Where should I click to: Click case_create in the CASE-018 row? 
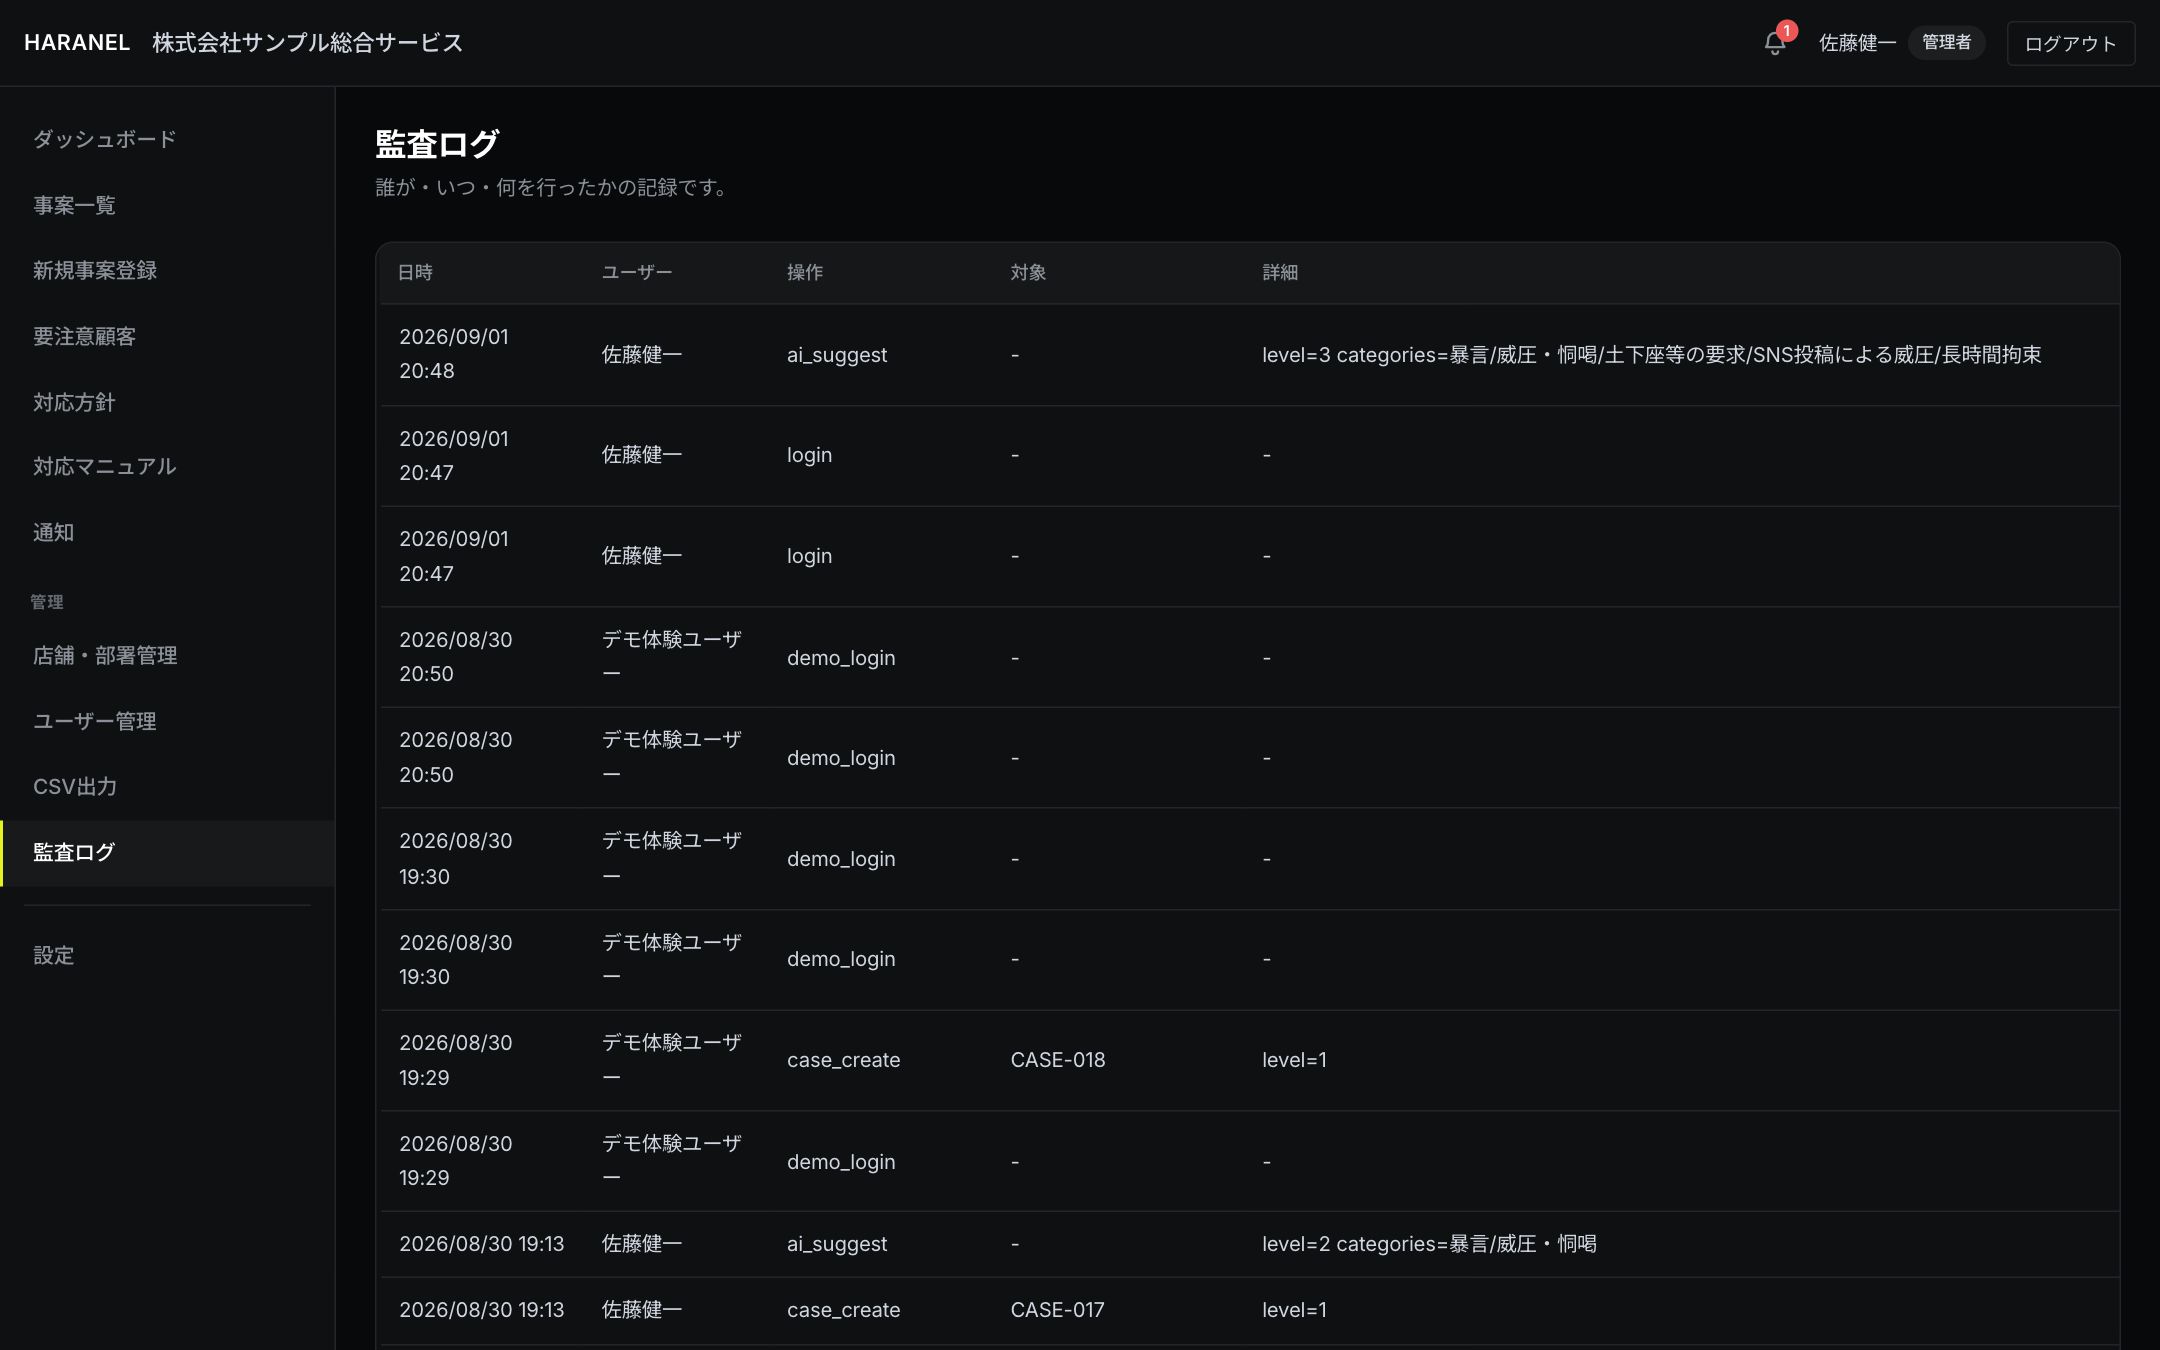pos(843,1060)
